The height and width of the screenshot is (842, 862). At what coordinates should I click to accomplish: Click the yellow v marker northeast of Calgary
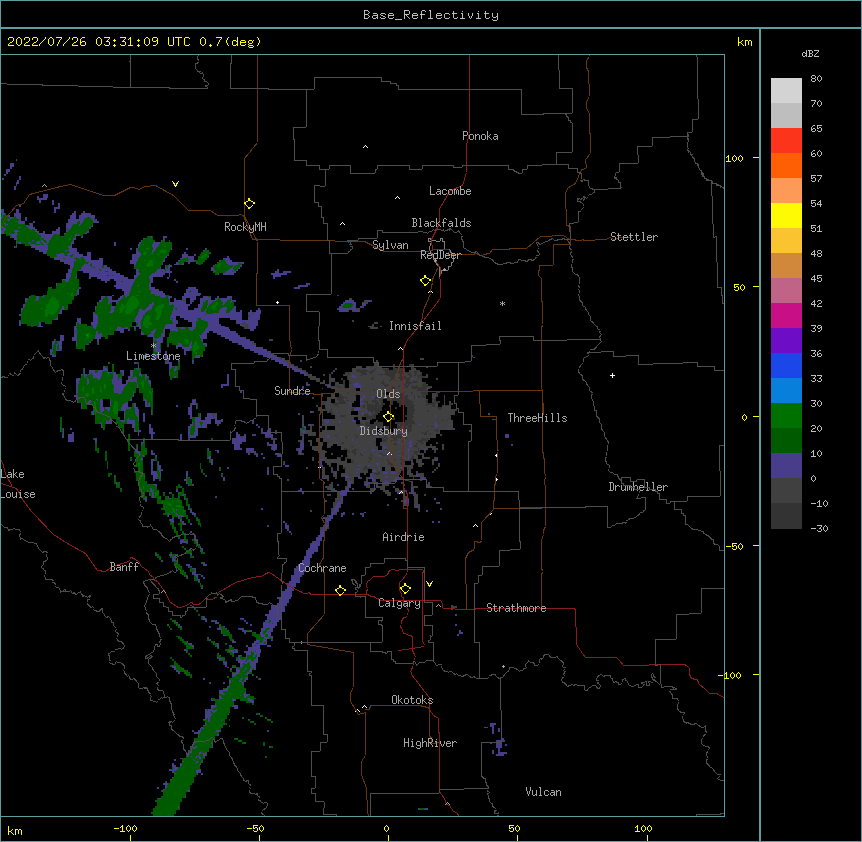click(x=429, y=584)
